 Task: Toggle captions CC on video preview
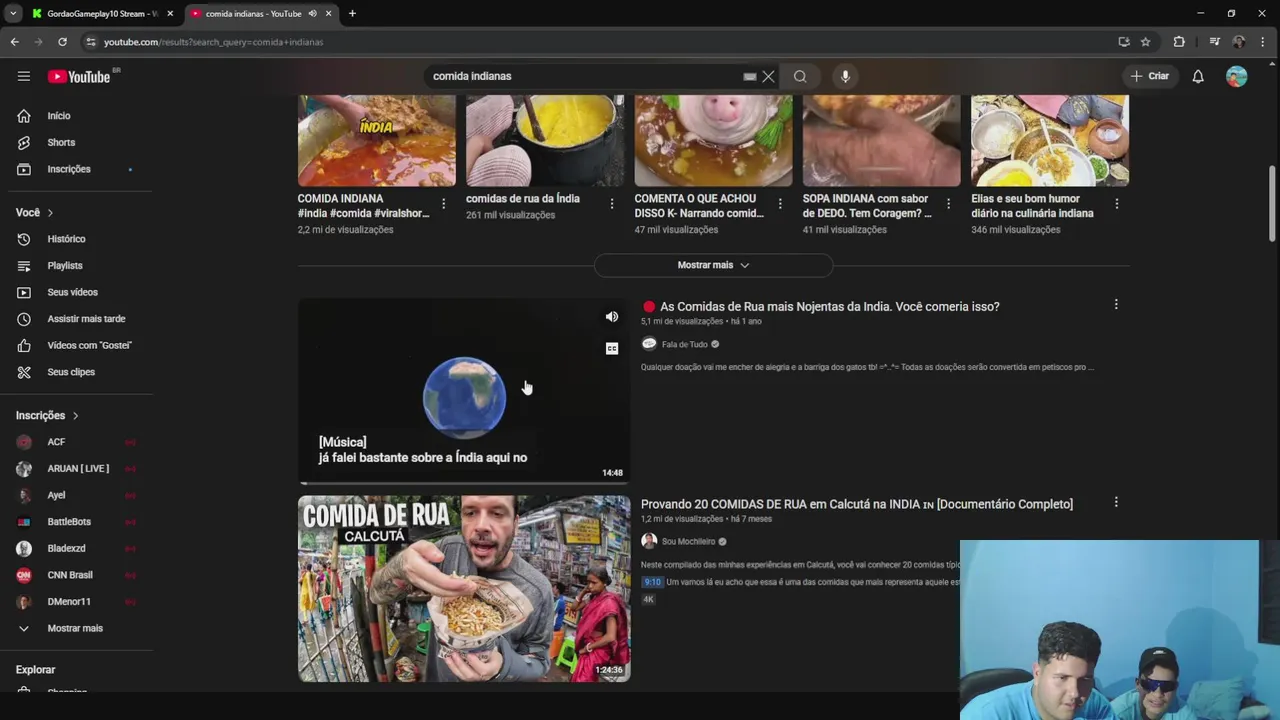click(x=612, y=348)
